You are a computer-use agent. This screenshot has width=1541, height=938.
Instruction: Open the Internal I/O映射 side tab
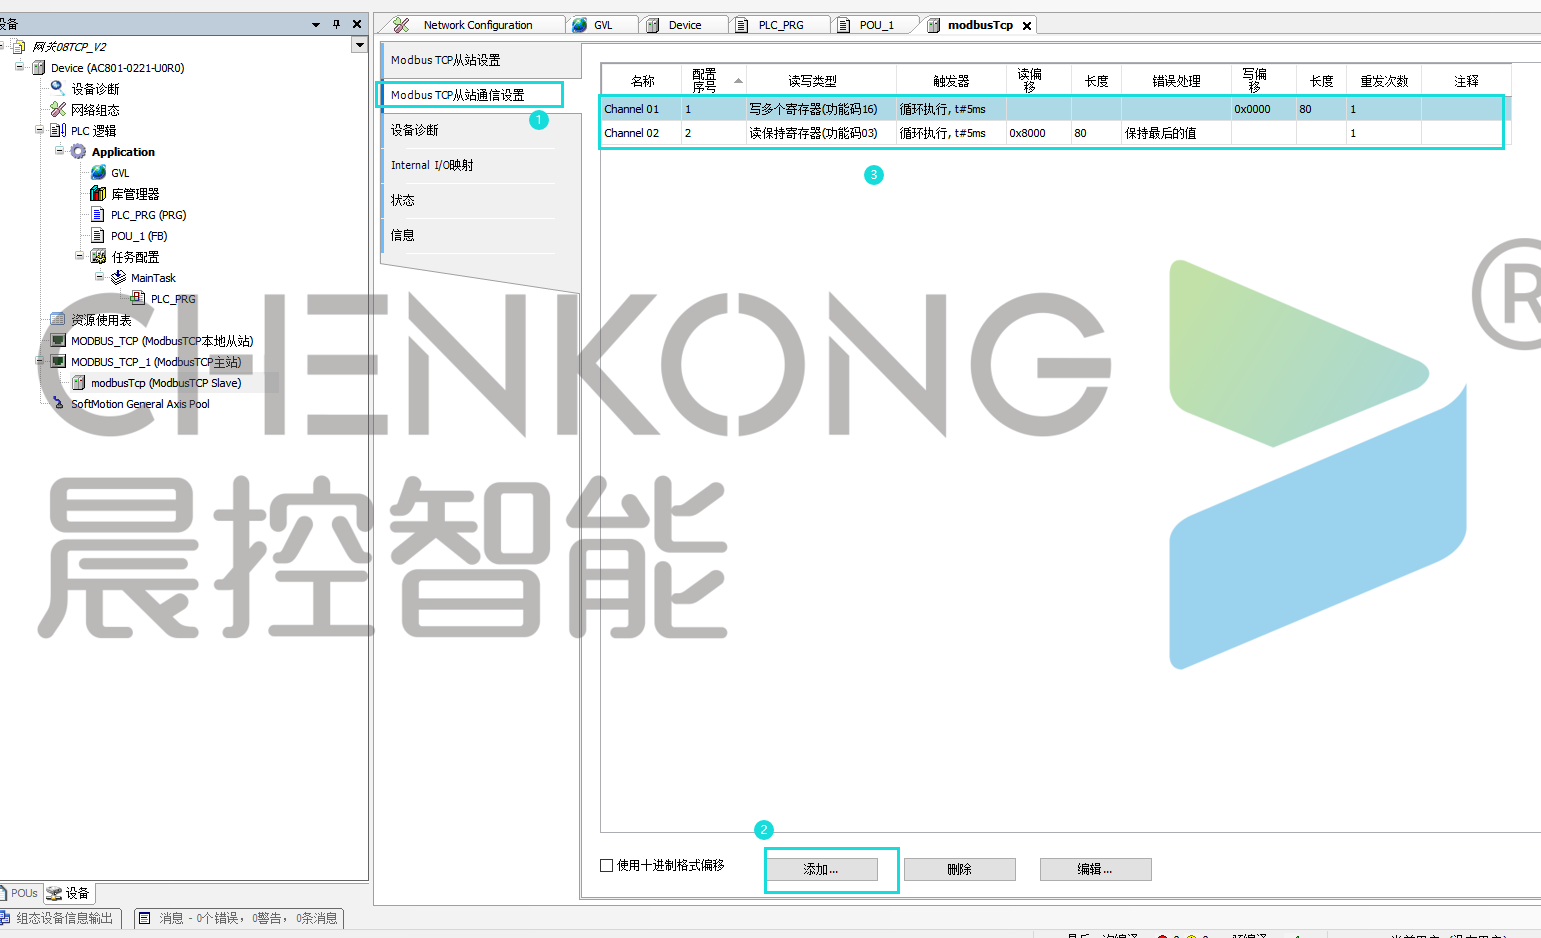(432, 165)
